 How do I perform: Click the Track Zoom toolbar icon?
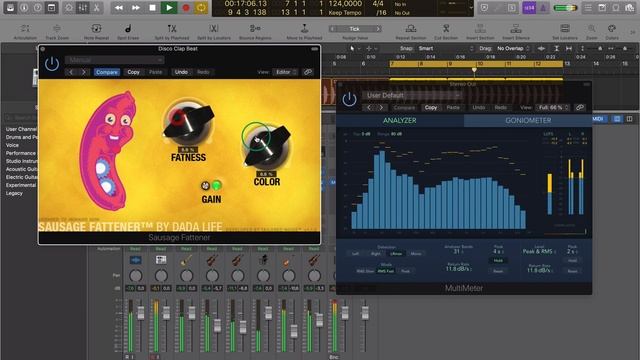pyautogui.click(x=57, y=28)
